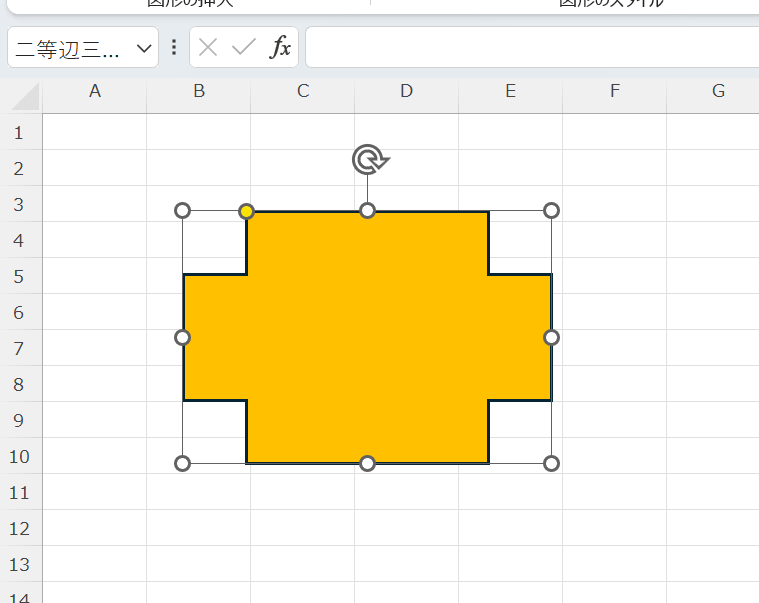Image resolution: width=759 pixels, height=603 pixels.
Task: Click the cancel X icon in formula bar
Action: 208,47
